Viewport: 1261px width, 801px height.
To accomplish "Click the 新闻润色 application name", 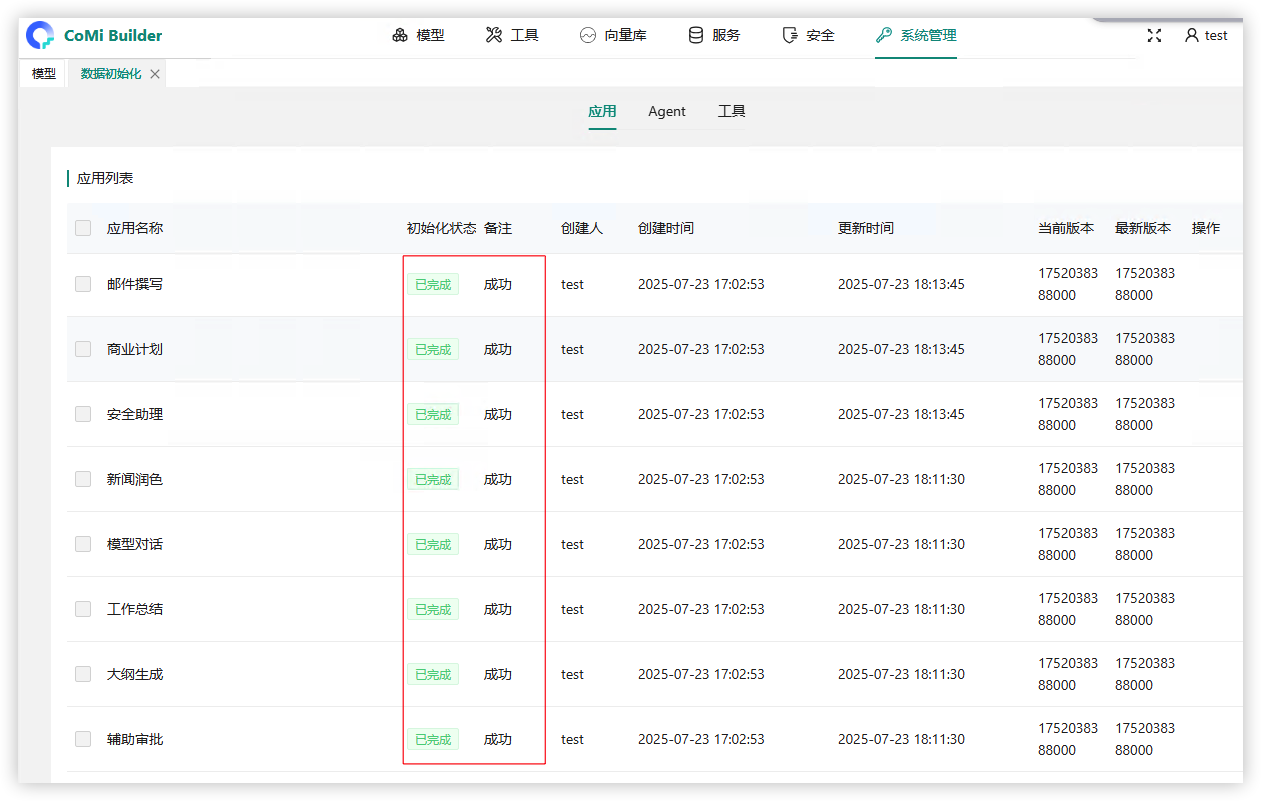I will (x=135, y=479).
